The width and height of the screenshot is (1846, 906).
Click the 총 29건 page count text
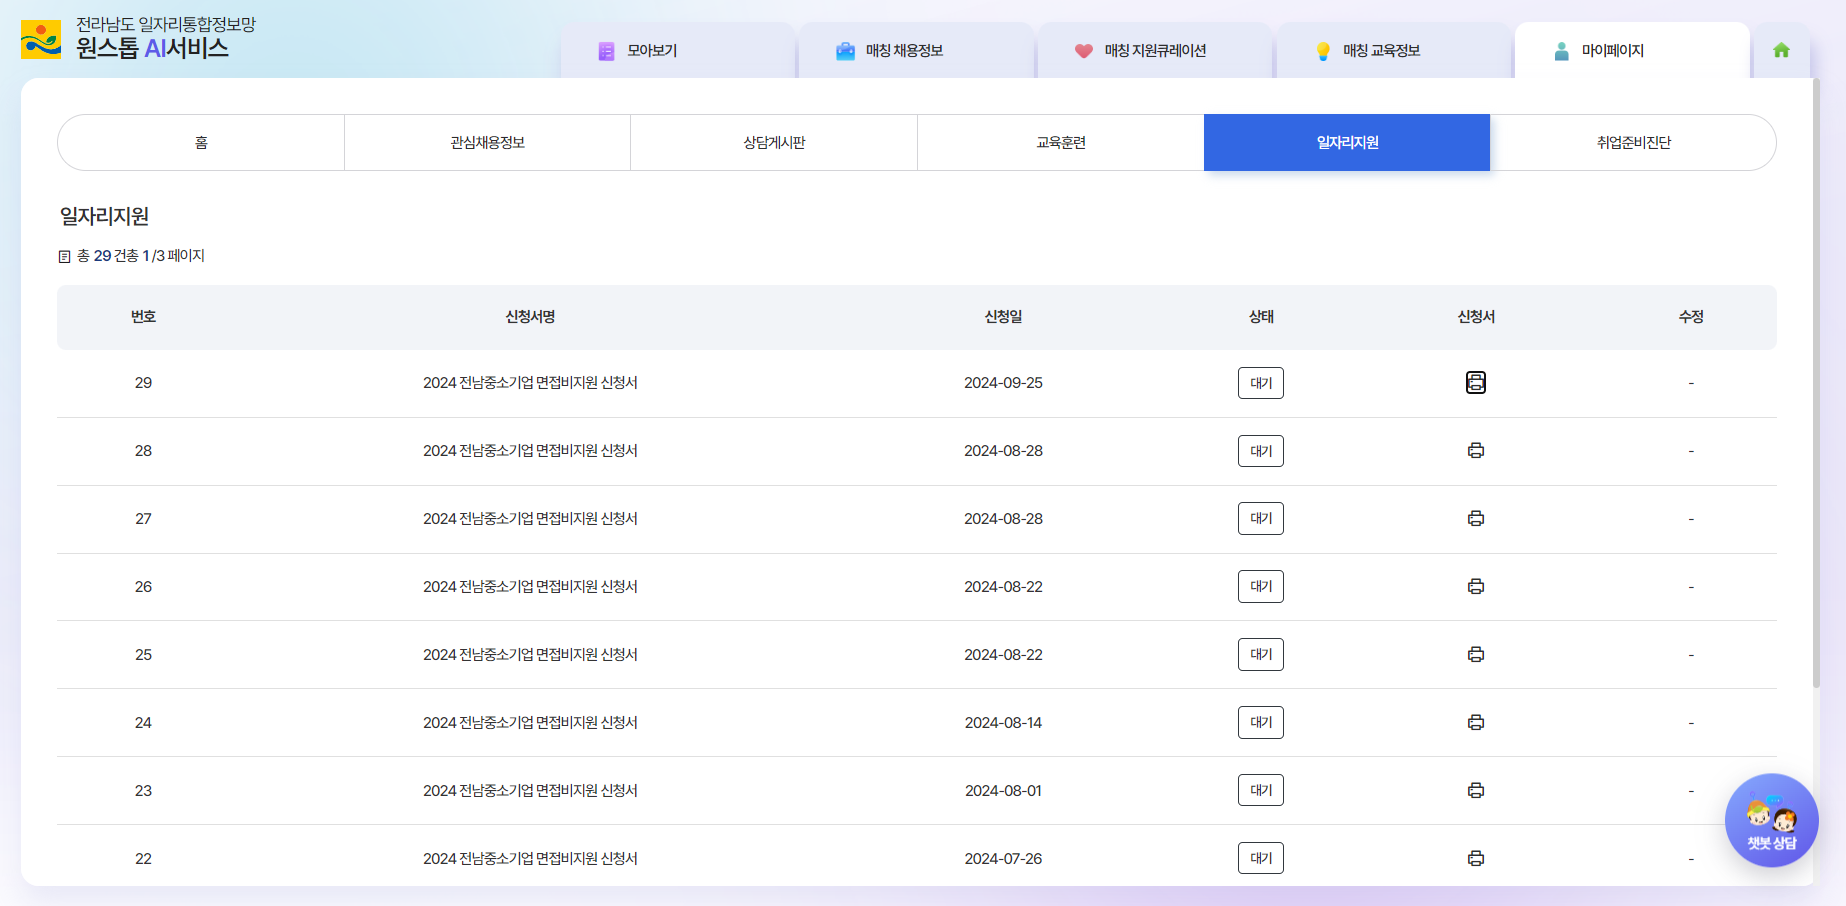click(131, 256)
